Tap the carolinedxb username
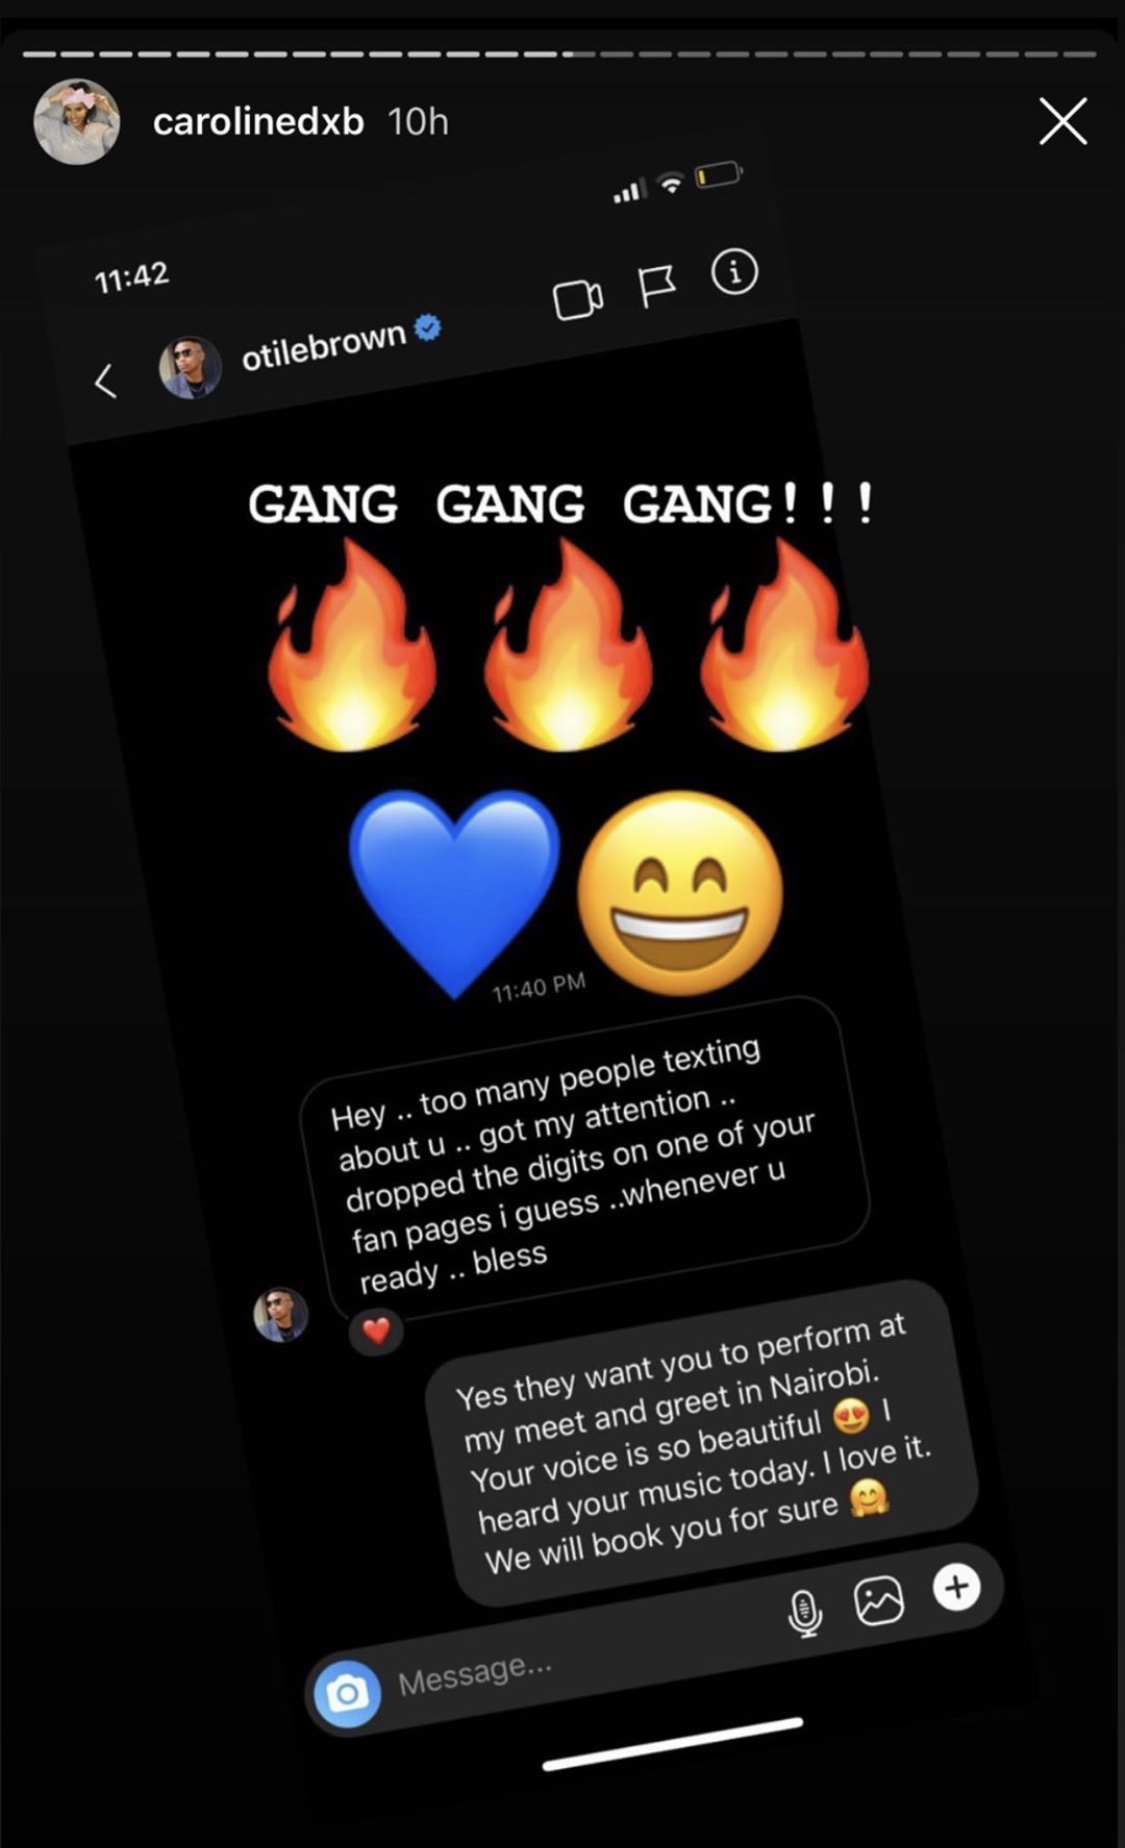The height and width of the screenshot is (1848, 1125). point(258,122)
